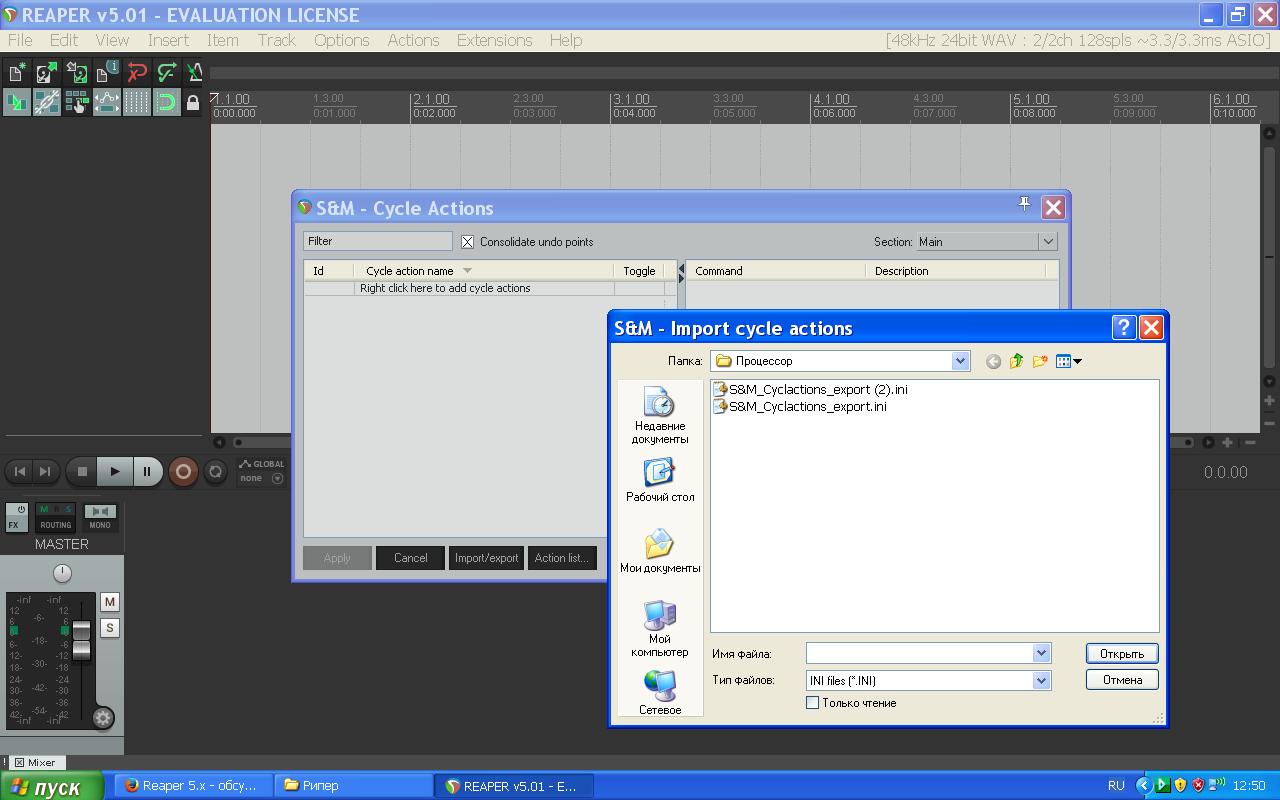Open the Options menu

[342, 40]
